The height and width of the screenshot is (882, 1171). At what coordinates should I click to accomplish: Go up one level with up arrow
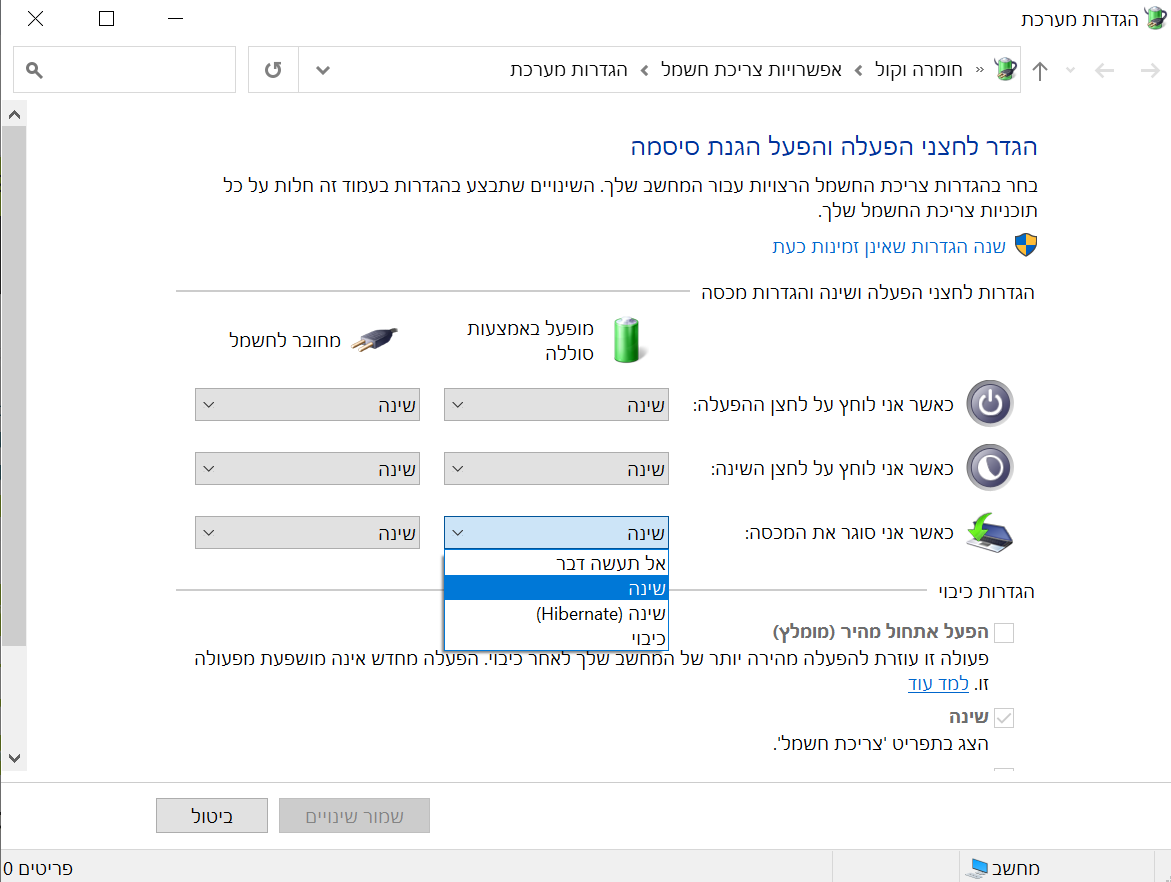pos(1040,70)
